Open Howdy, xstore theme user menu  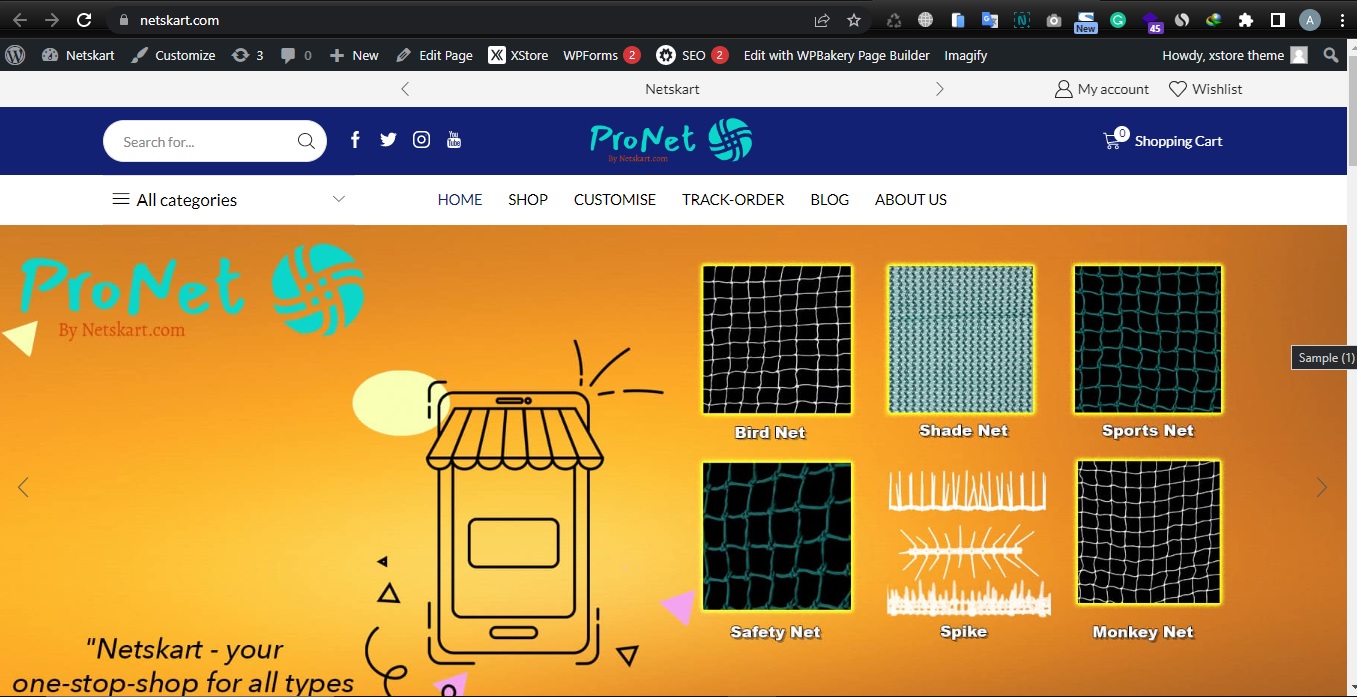[1235, 55]
